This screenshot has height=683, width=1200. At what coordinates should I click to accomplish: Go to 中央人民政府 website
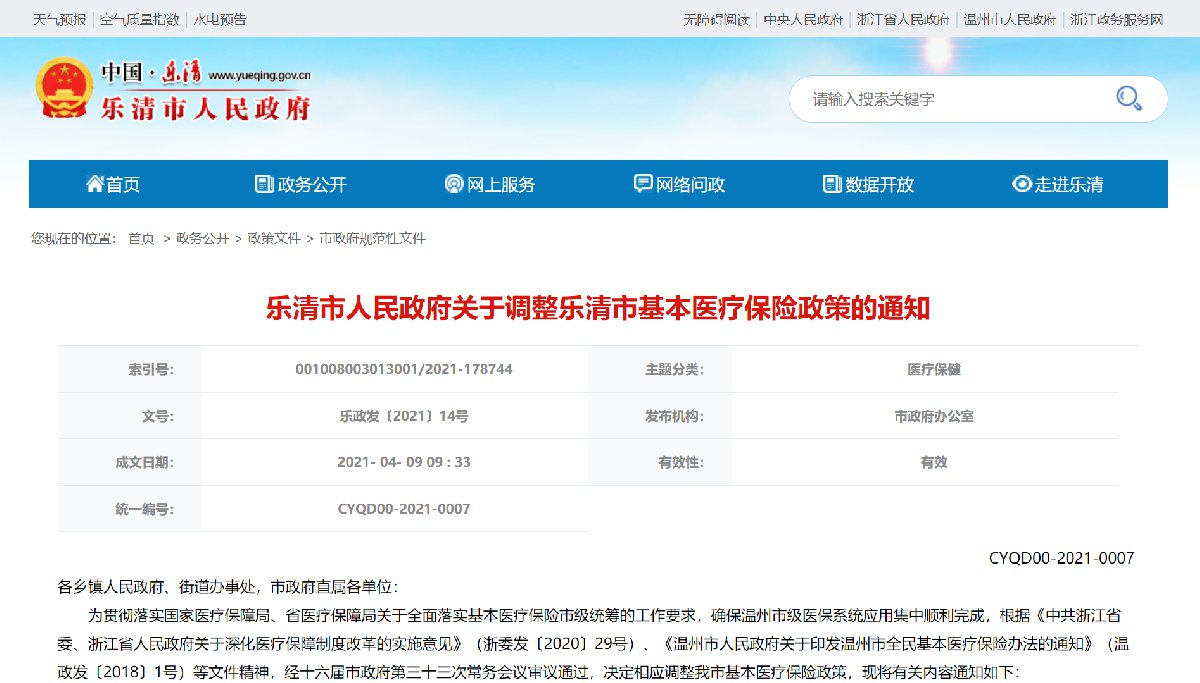[x=804, y=19]
